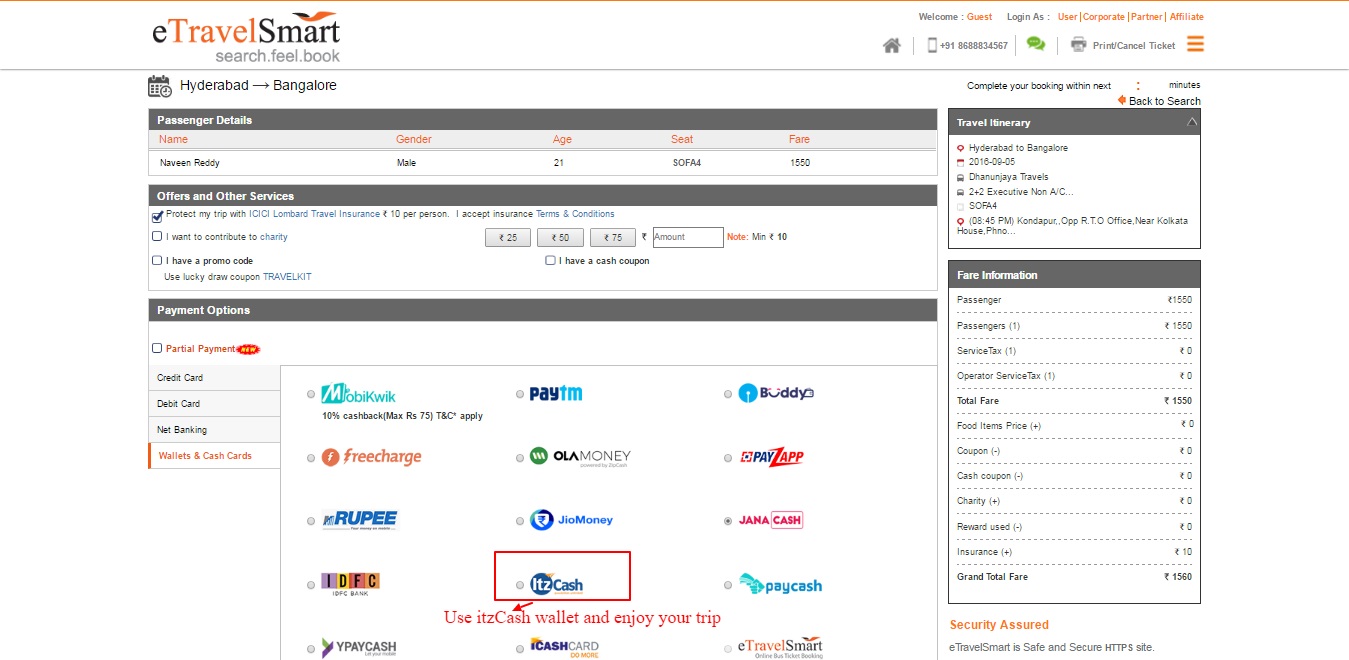Click the JioMoney wallet logo

(x=572, y=520)
